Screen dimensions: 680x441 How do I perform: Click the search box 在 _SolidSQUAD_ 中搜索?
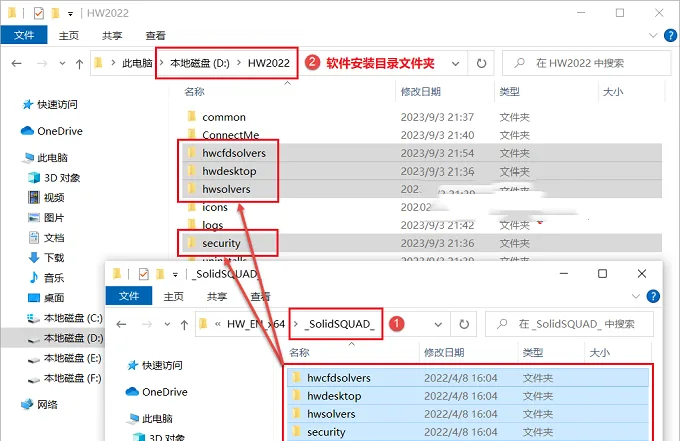click(x=569, y=324)
